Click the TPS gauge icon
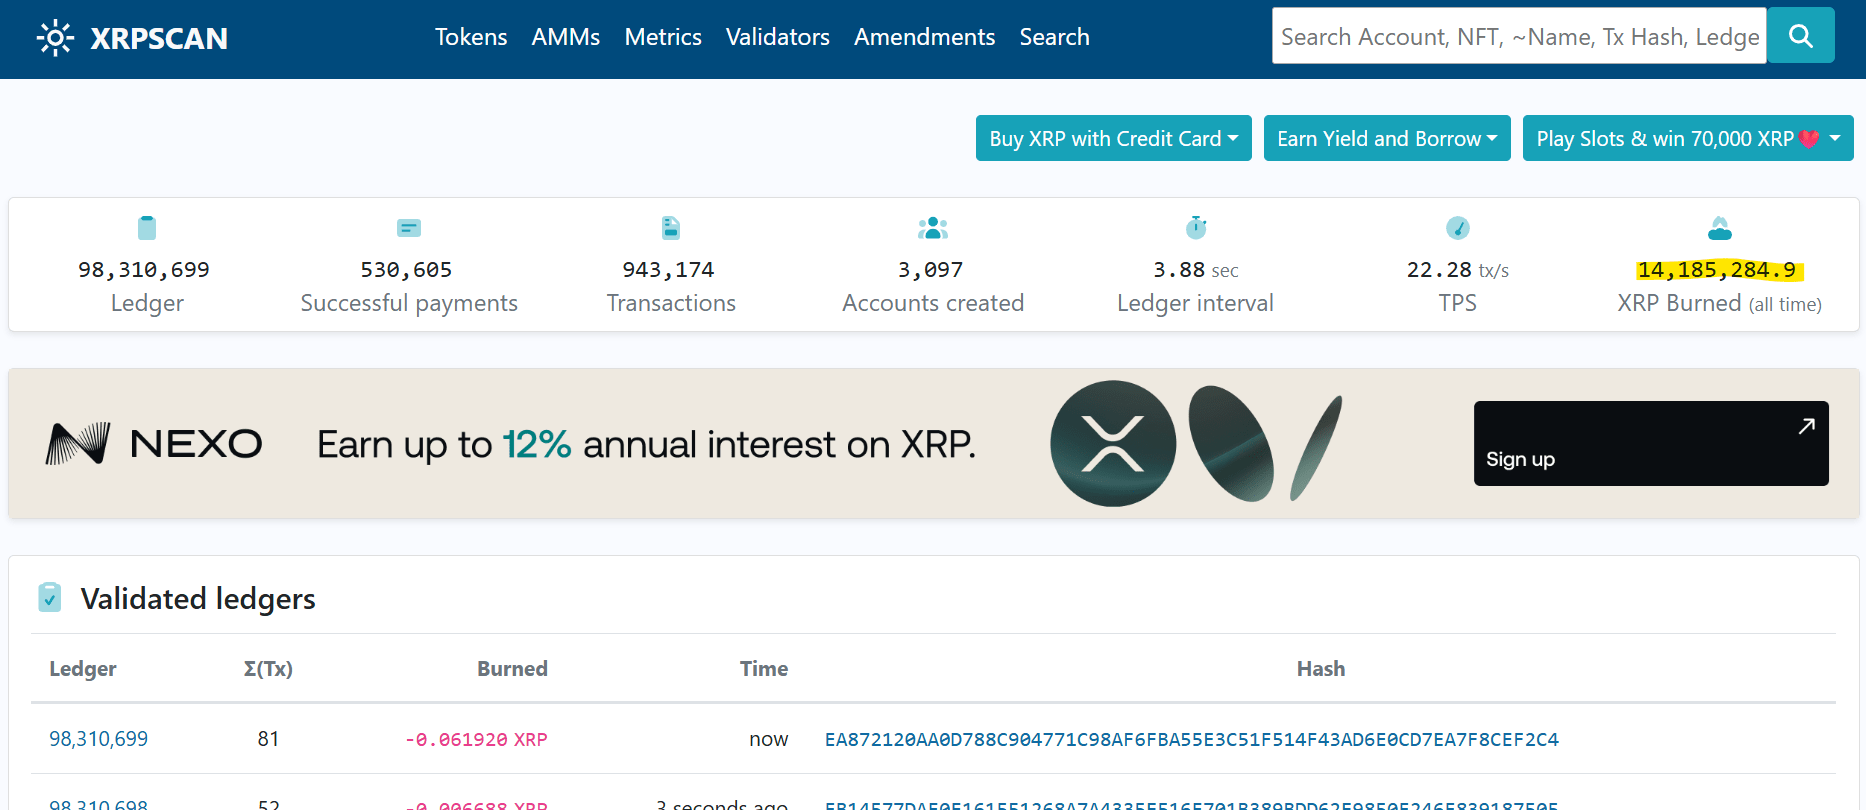This screenshot has width=1866, height=810. click(x=1458, y=228)
